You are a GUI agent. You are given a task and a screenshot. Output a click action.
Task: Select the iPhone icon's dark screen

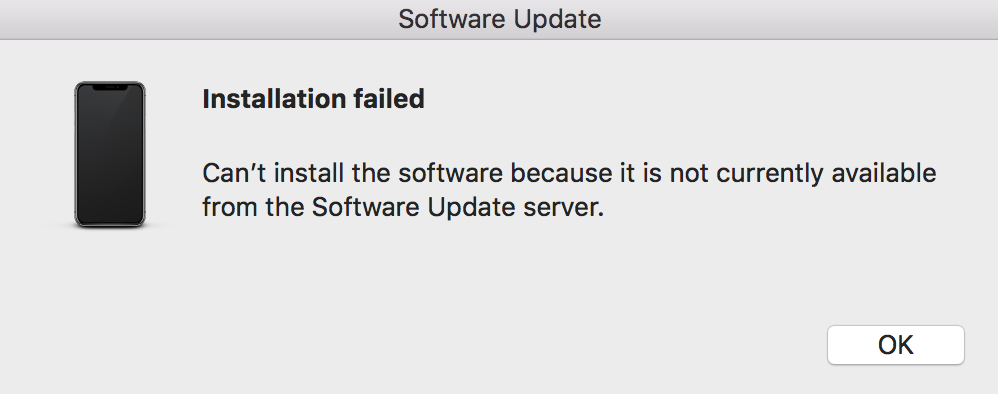point(110,154)
